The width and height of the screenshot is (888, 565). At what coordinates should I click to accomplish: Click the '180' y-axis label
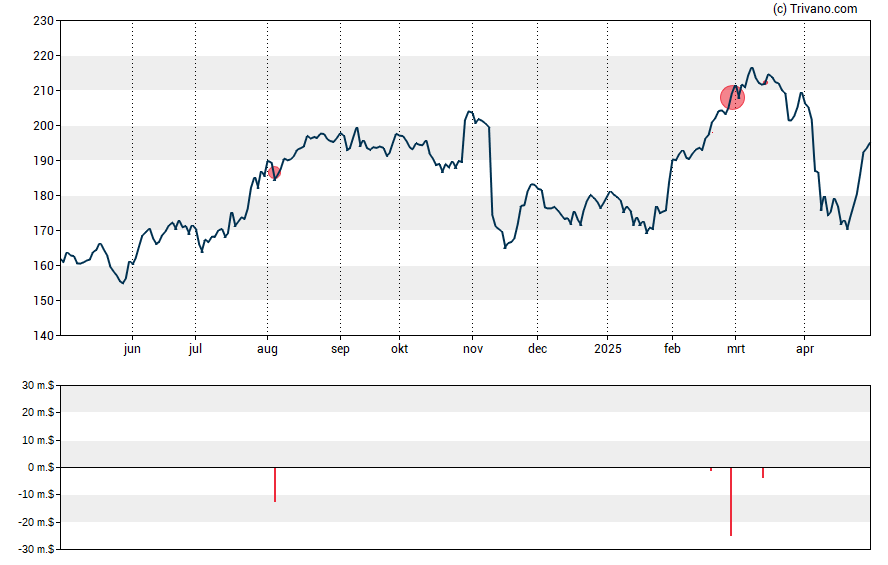point(44,196)
